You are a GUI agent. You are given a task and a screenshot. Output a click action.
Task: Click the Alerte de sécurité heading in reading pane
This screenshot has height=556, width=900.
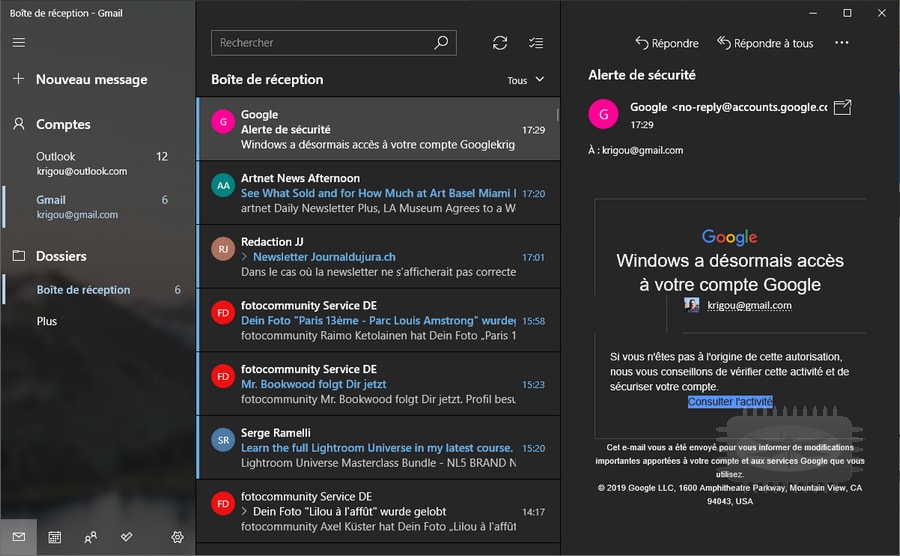[642, 75]
